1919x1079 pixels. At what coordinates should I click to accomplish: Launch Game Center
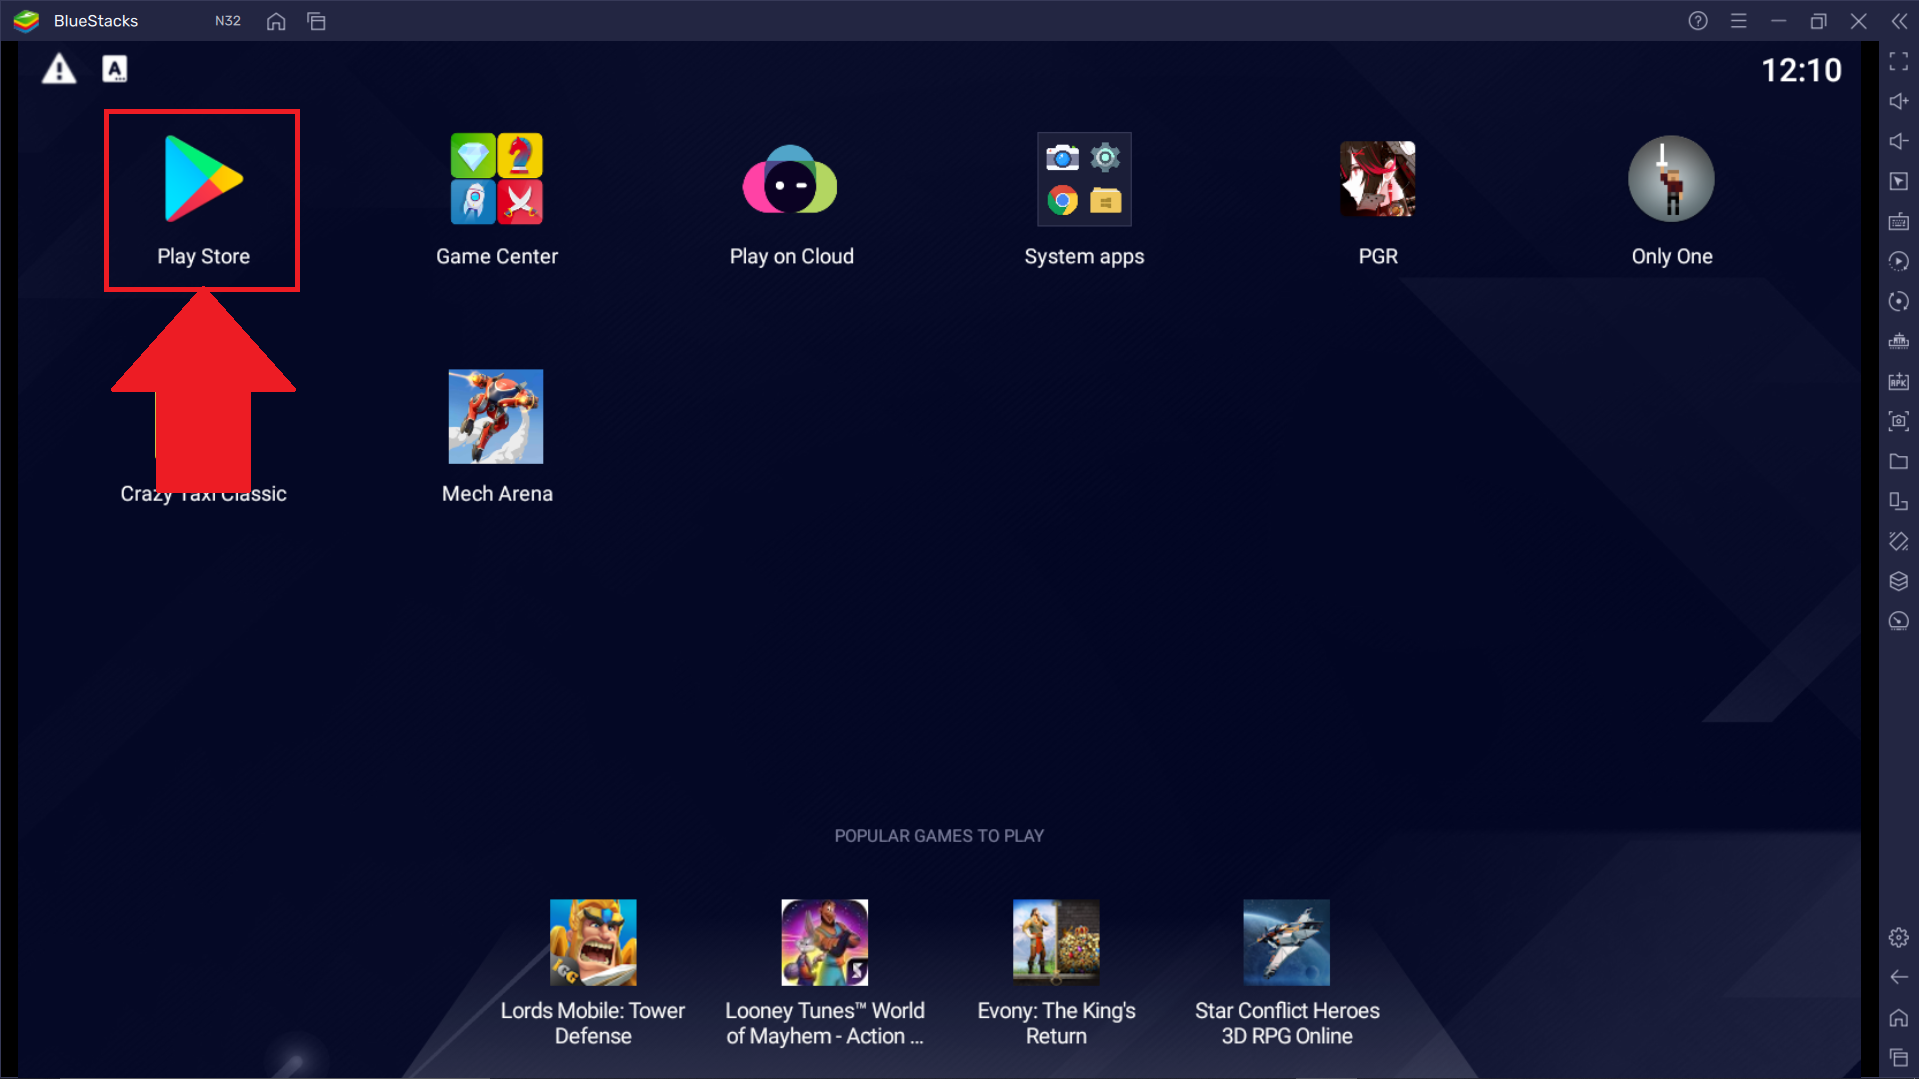coord(496,198)
